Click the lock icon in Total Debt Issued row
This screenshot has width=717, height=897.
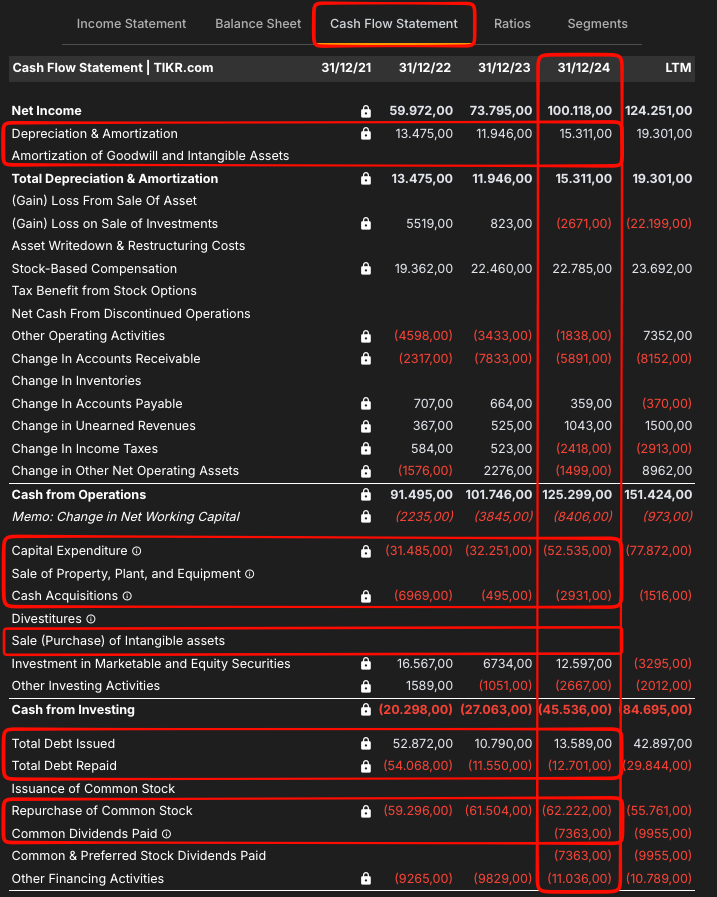366,744
